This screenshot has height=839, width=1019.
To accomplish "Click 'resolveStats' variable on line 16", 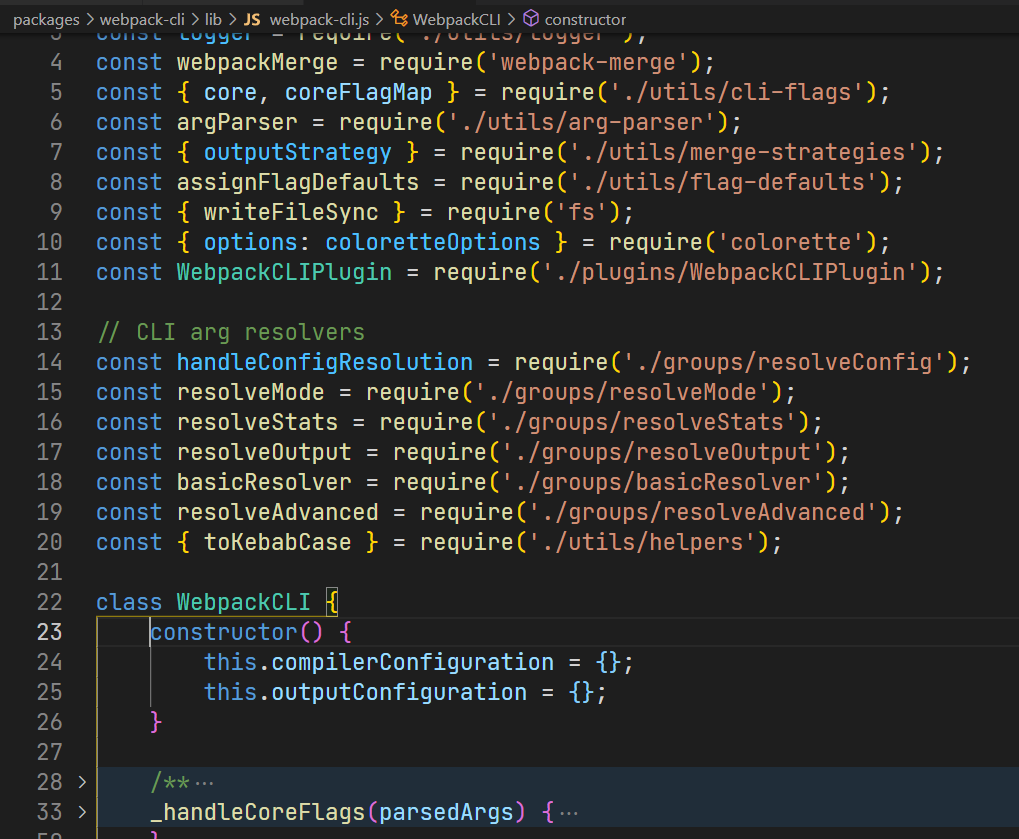I will pos(257,422).
